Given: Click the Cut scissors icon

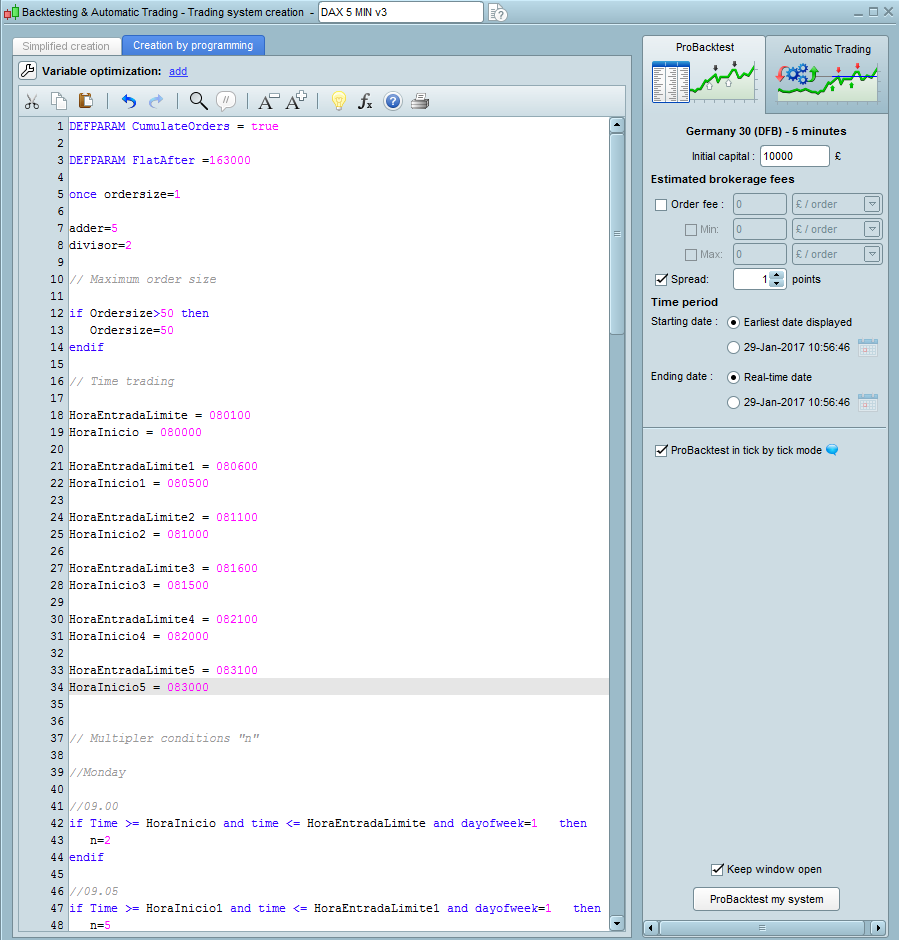Looking at the screenshot, I should point(32,101).
